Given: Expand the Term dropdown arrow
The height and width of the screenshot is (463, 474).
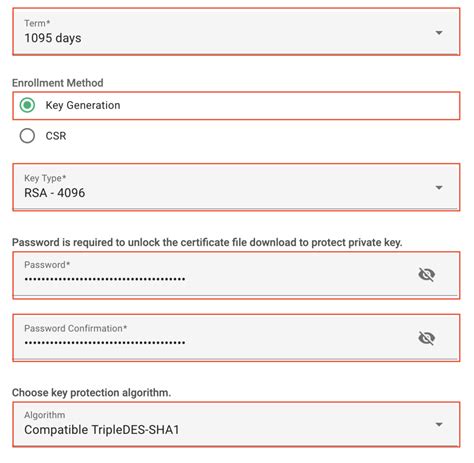Looking at the screenshot, I should (439, 33).
